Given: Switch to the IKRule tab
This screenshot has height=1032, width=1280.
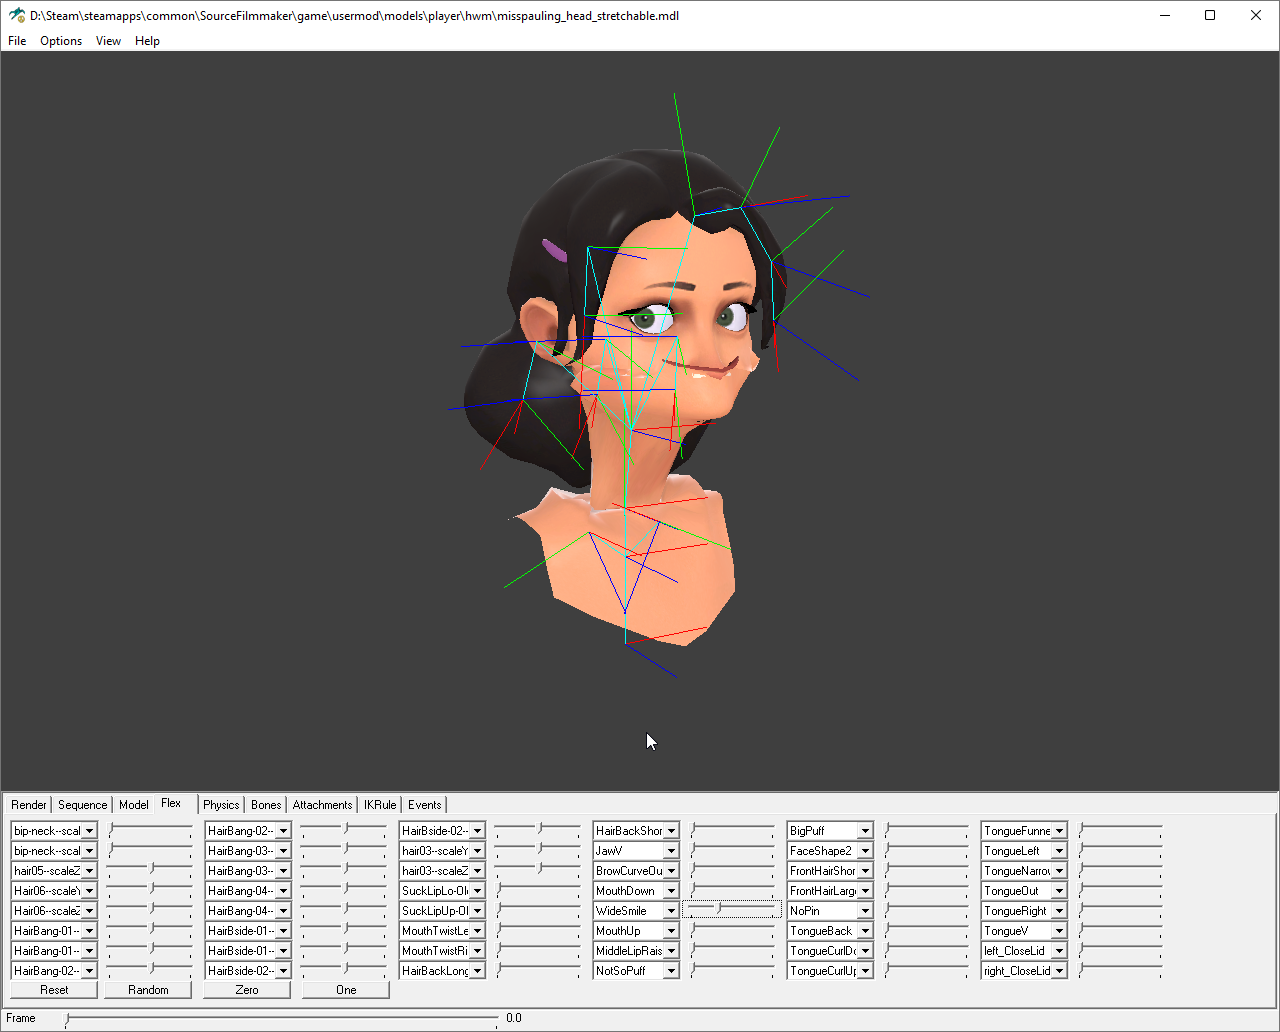Looking at the screenshot, I should click(380, 805).
